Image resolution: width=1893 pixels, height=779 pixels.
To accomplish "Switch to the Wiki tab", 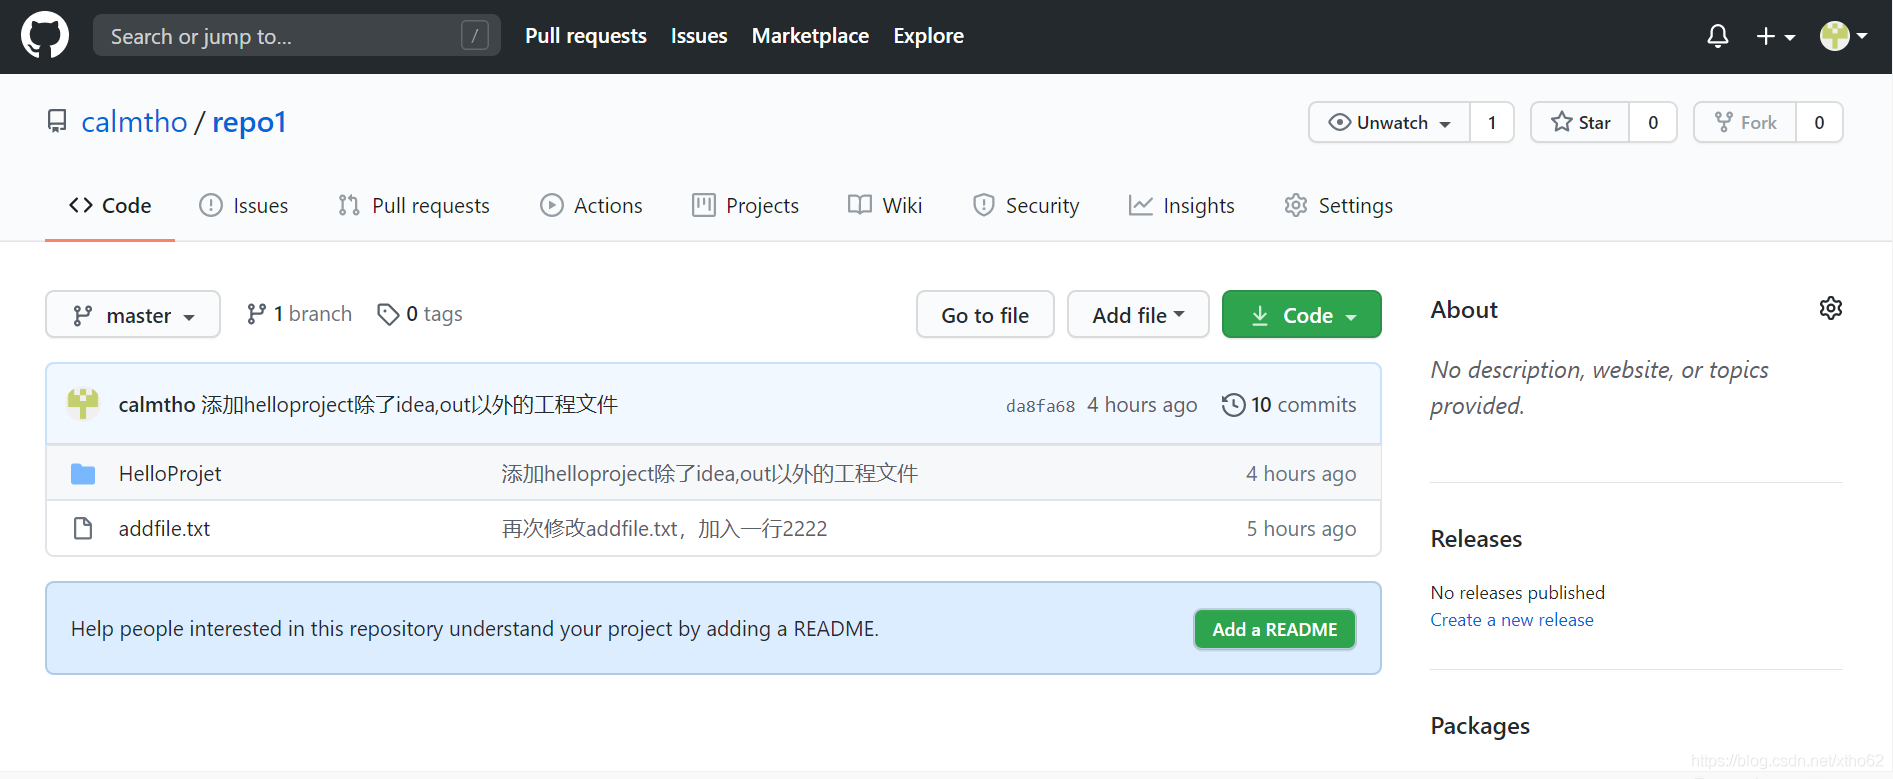I will tap(885, 206).
